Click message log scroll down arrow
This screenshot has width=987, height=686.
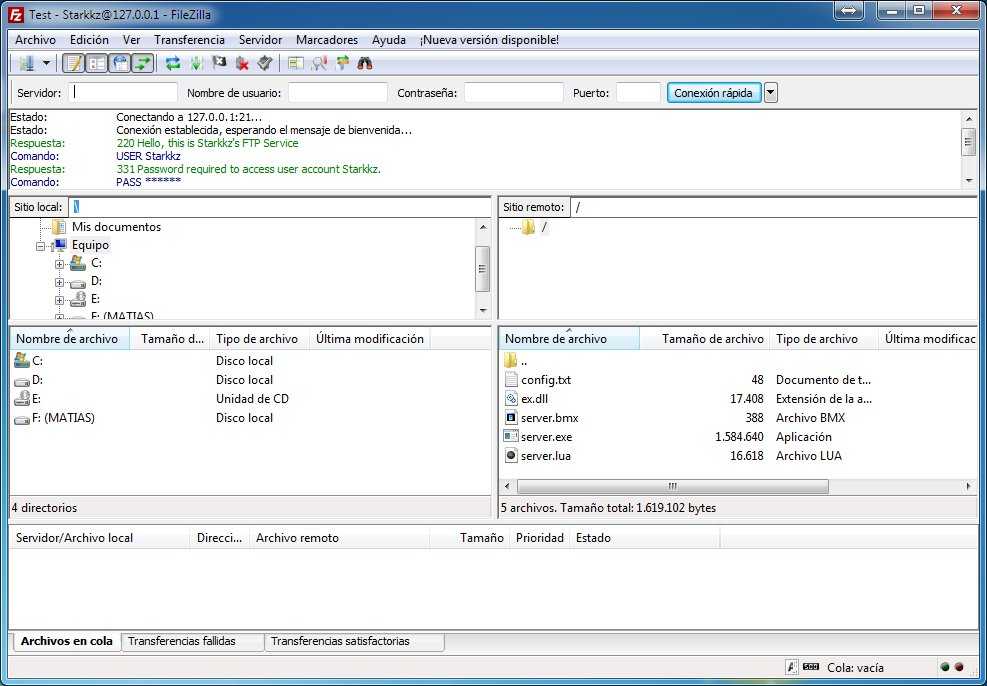pos(969,181)
